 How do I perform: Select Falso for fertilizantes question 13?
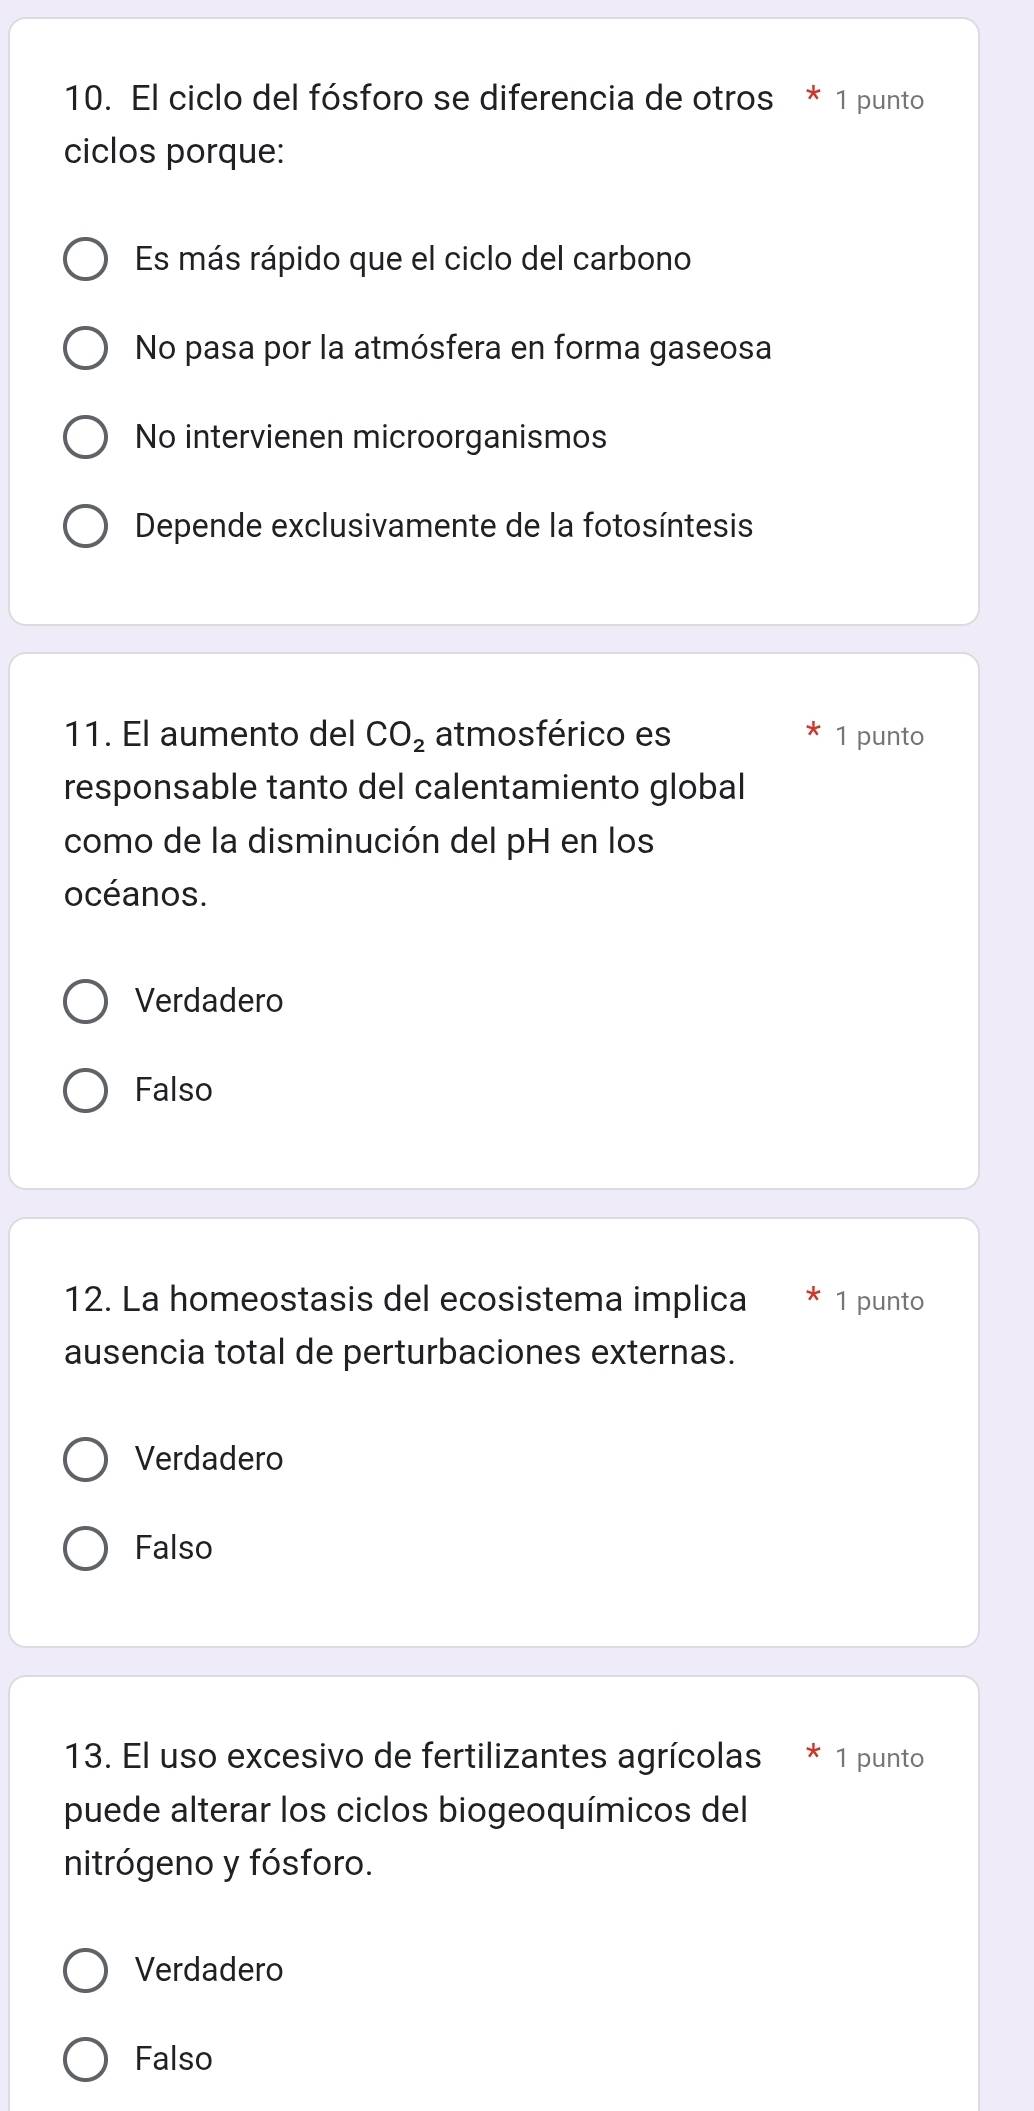tap(86, 2060)
